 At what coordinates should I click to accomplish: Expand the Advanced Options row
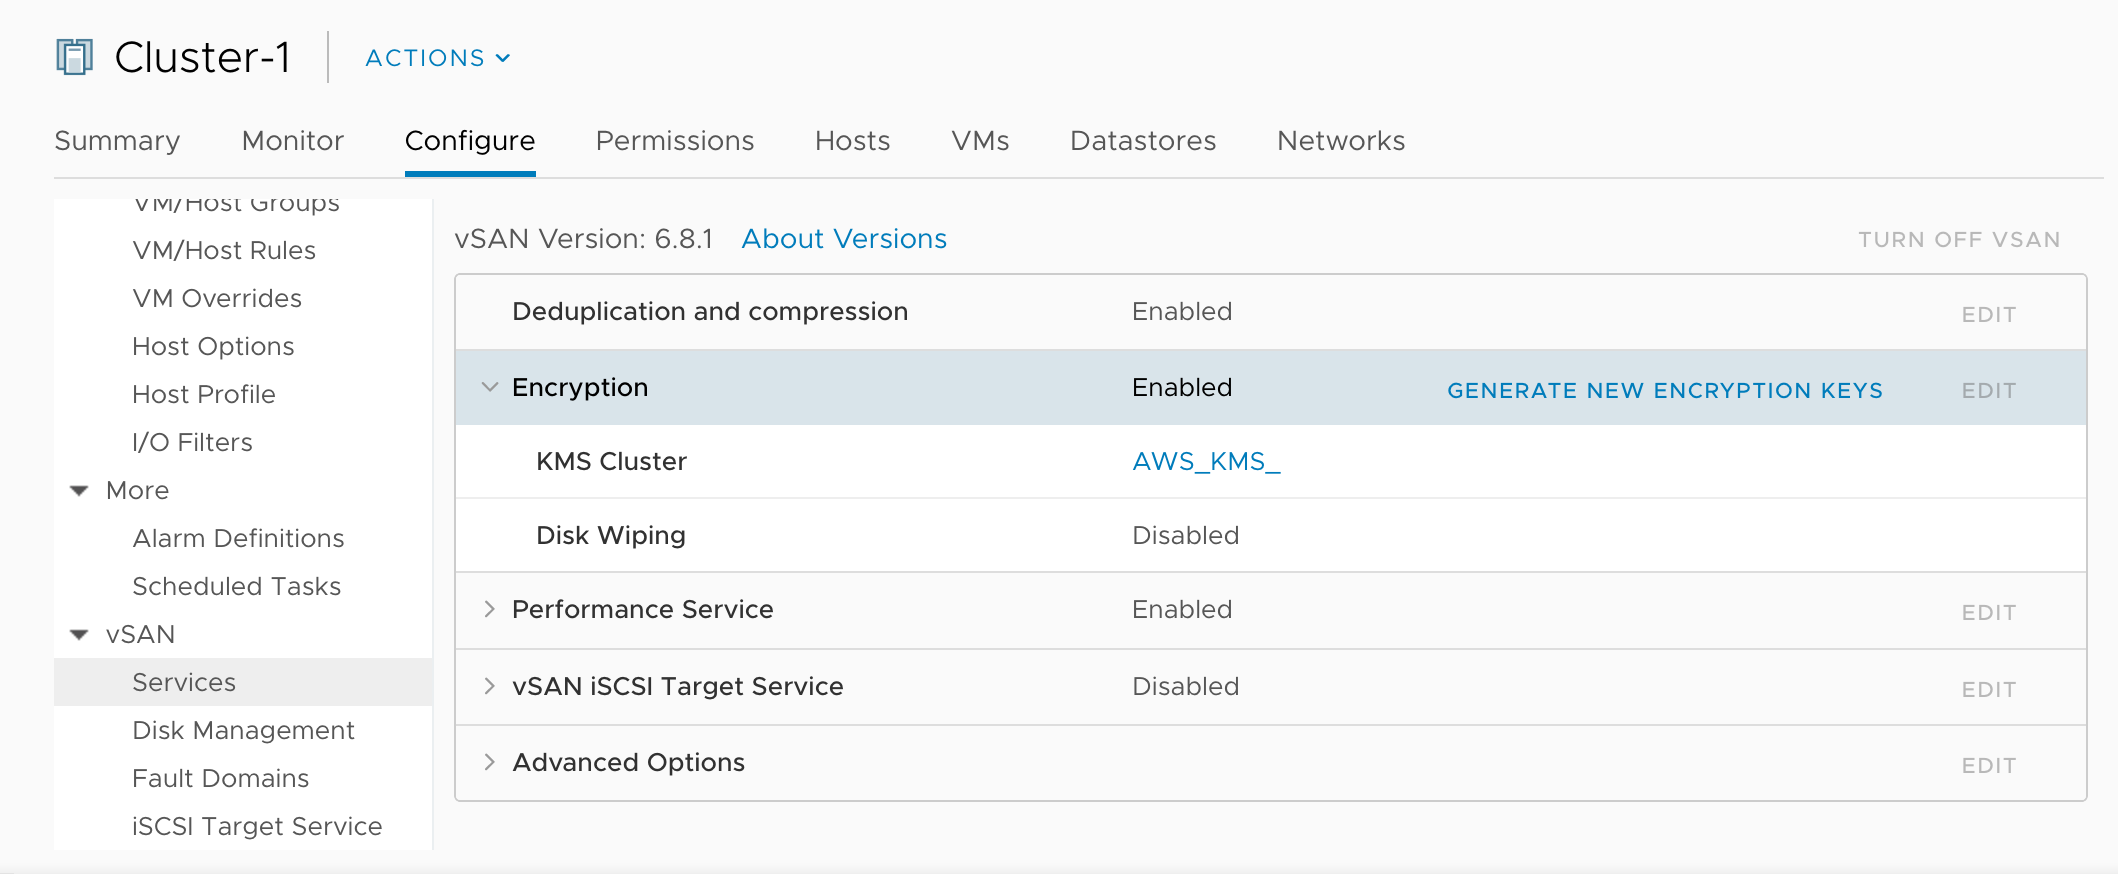tap(489, 762)
